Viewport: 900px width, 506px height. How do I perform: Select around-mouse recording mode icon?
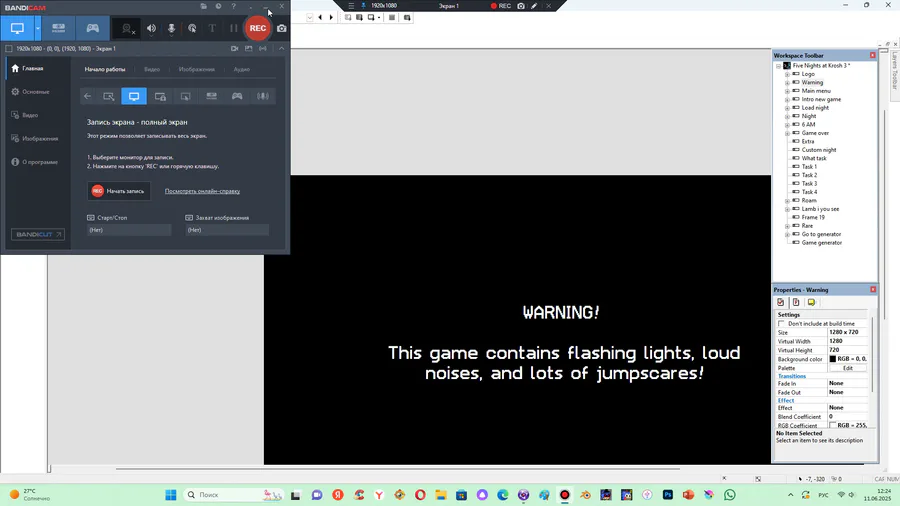(185, 96)
